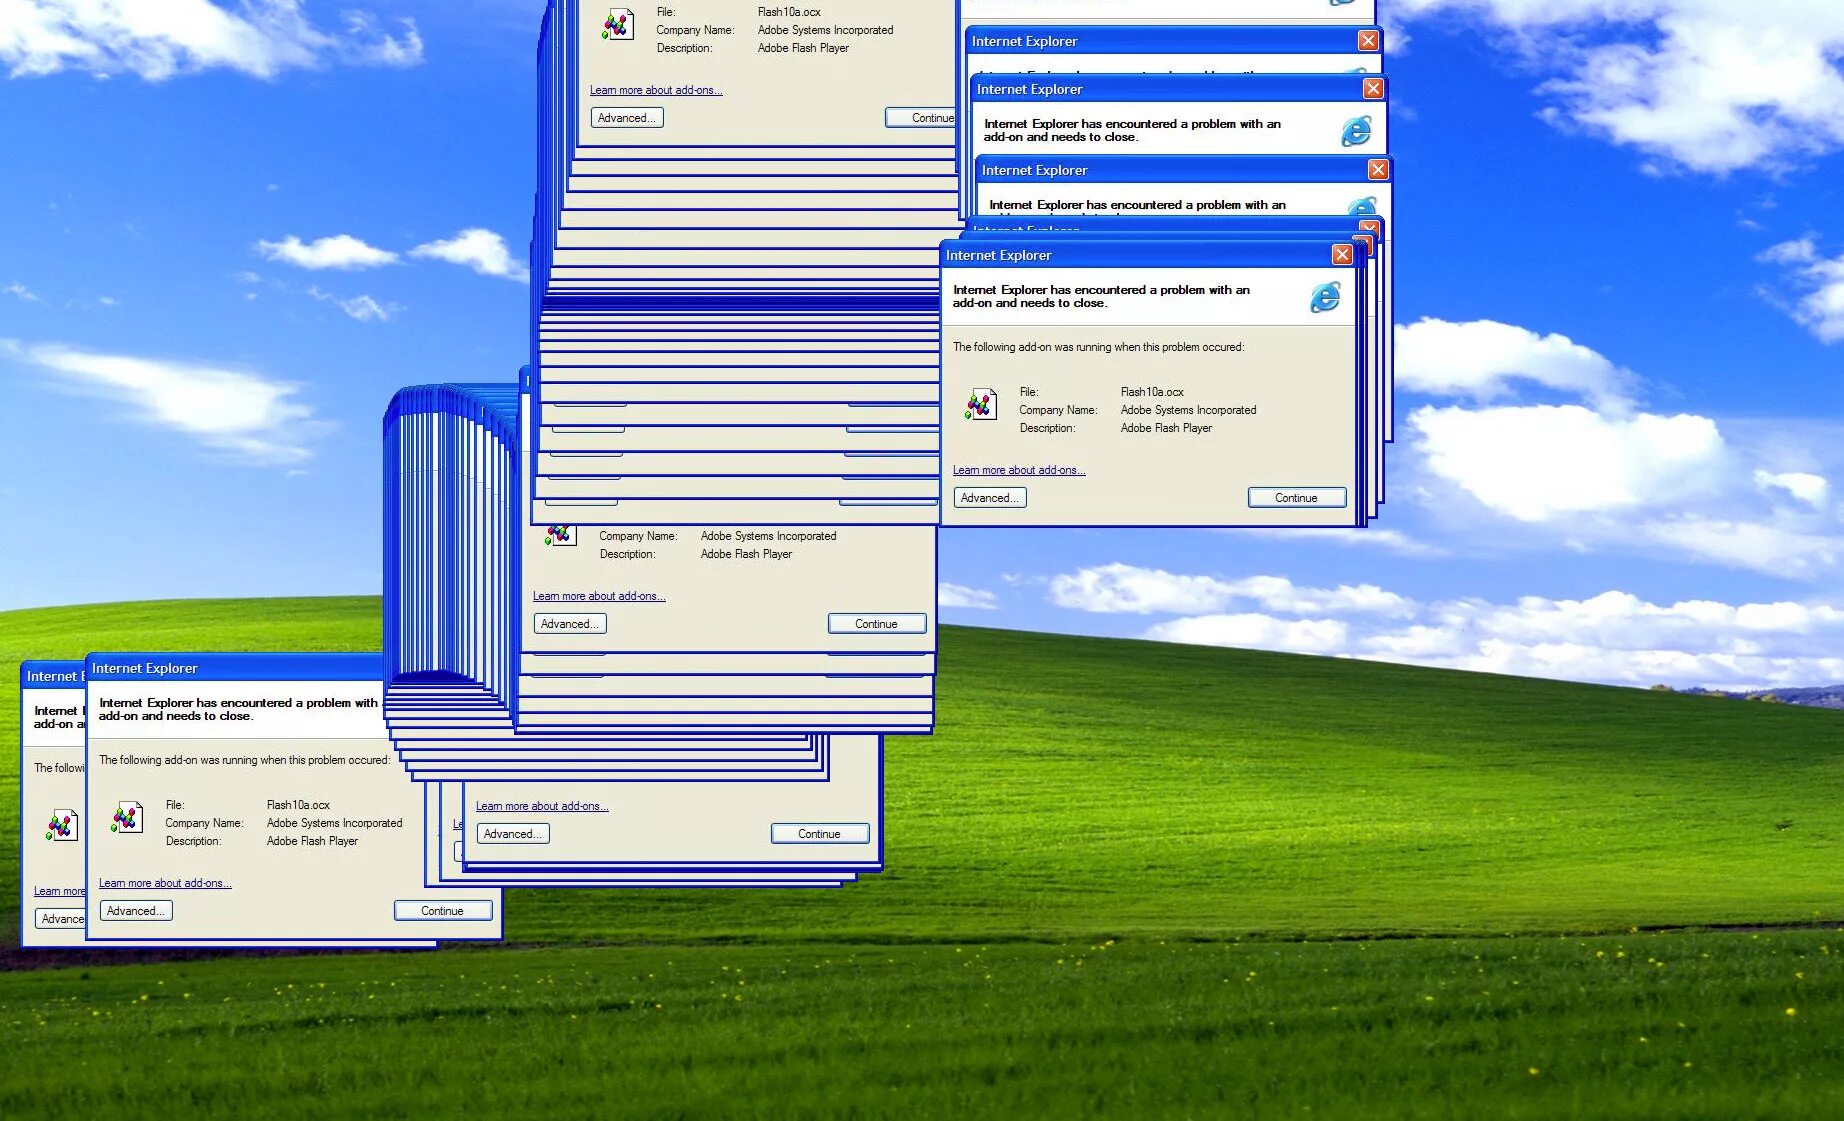1844x1121 pixels.
Task: Close the frontmost right Internet Explorer dialog
Action: point(1342,255)
